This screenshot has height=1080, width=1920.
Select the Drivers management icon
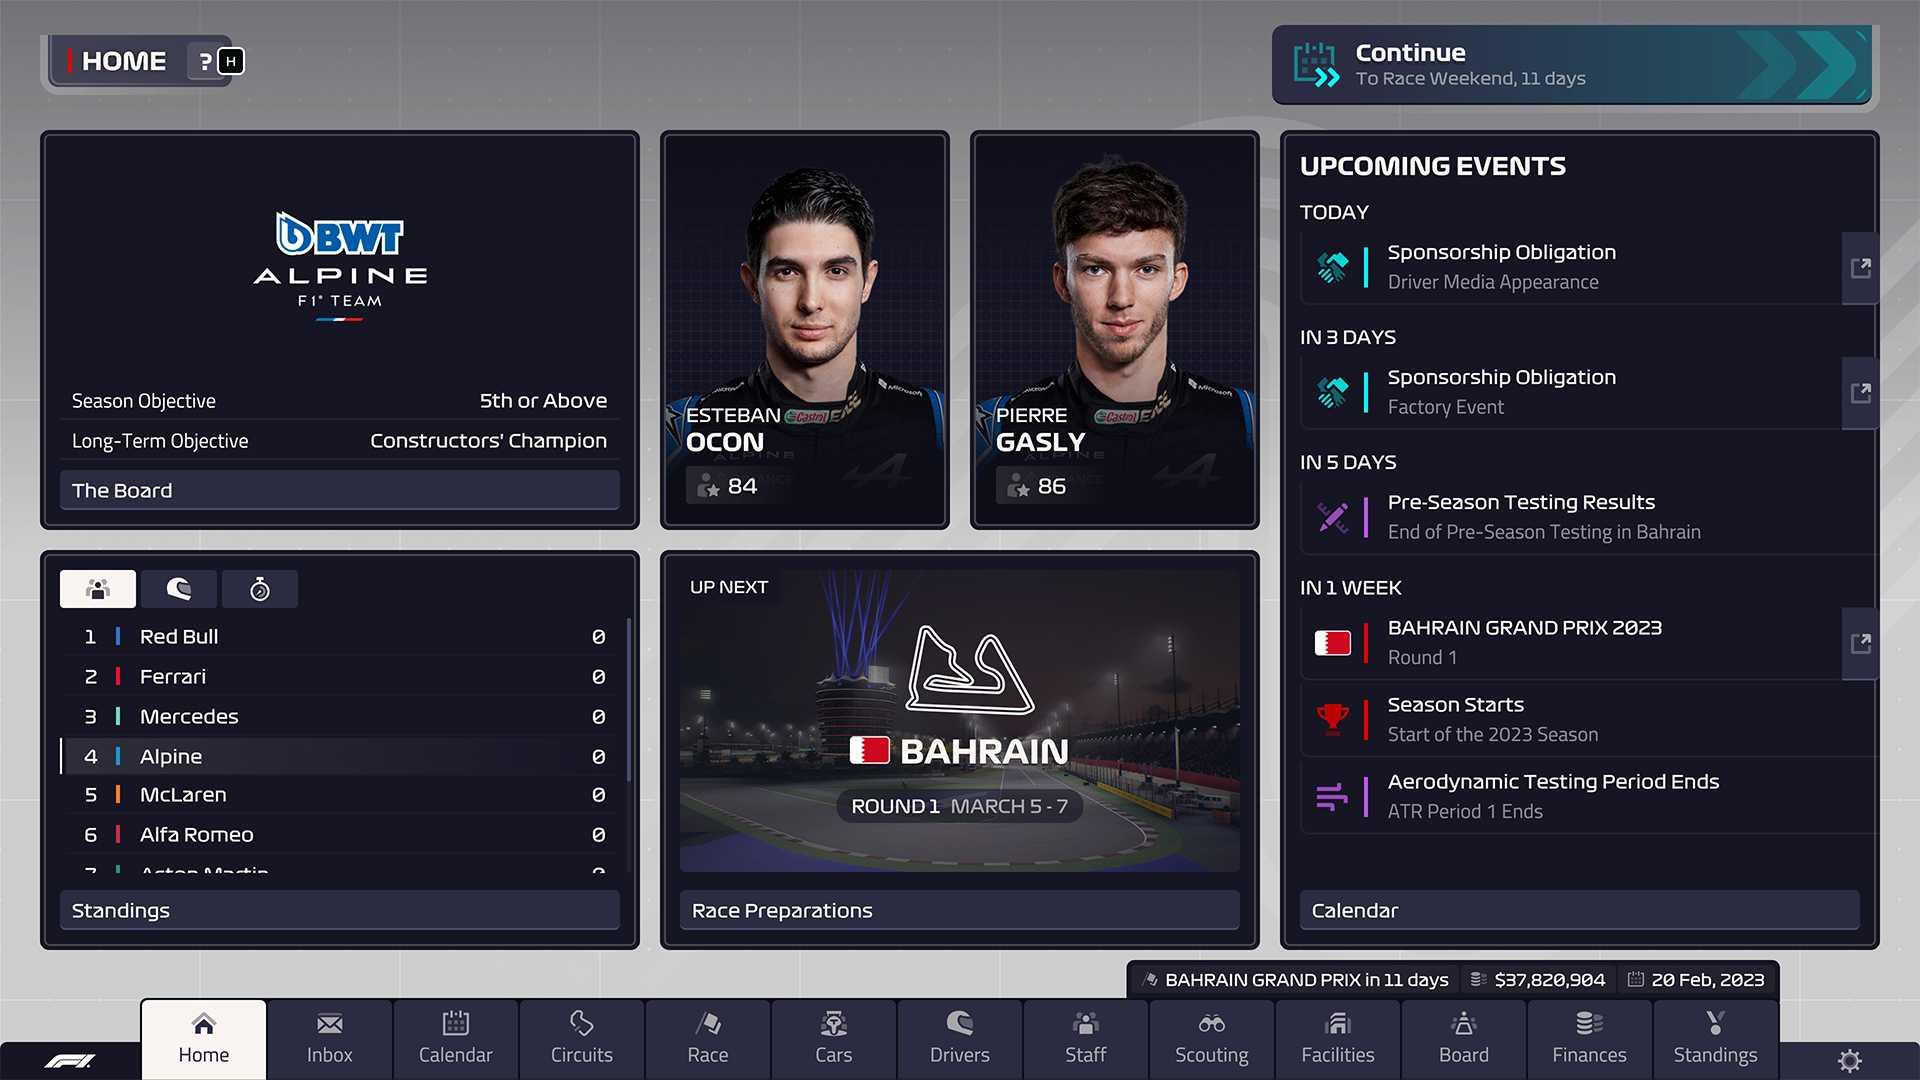click(960, 1038)
